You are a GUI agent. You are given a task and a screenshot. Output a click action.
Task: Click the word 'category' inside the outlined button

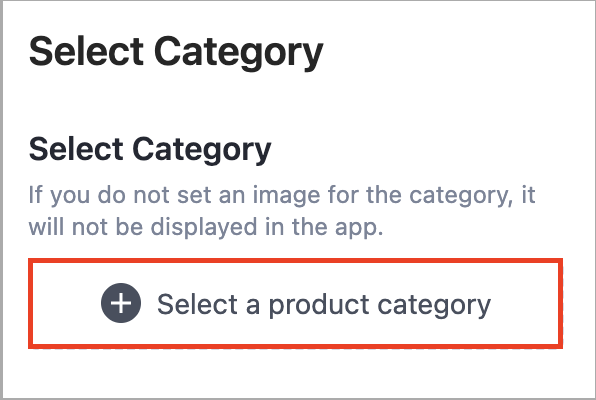pos(434,306)
